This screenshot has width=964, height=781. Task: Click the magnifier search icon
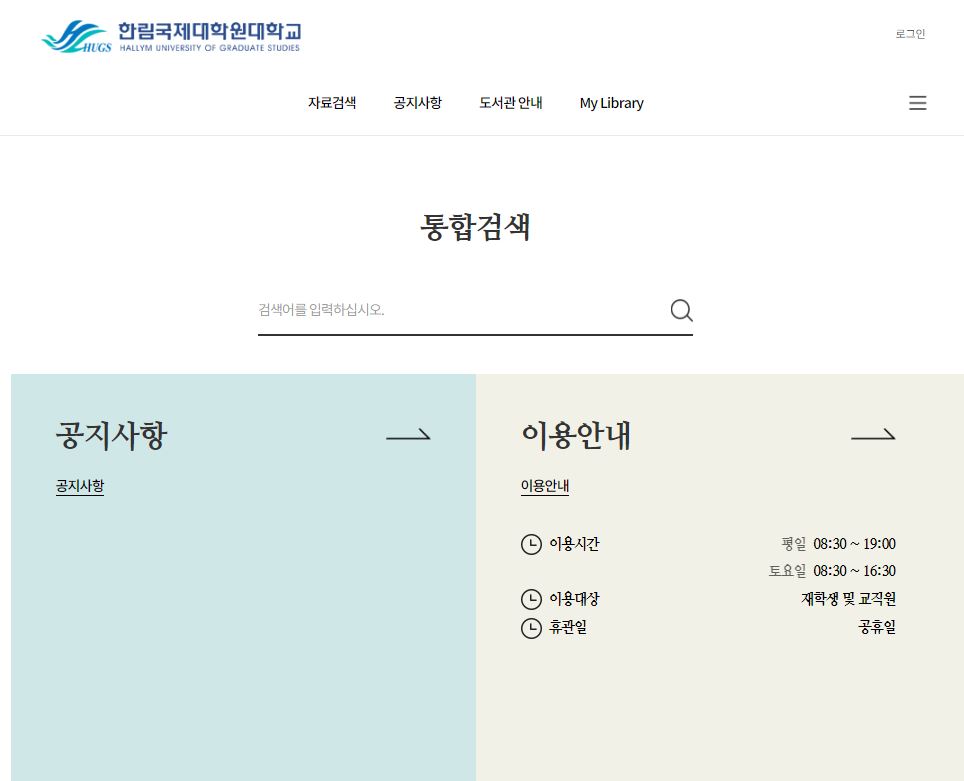(681, 311)
